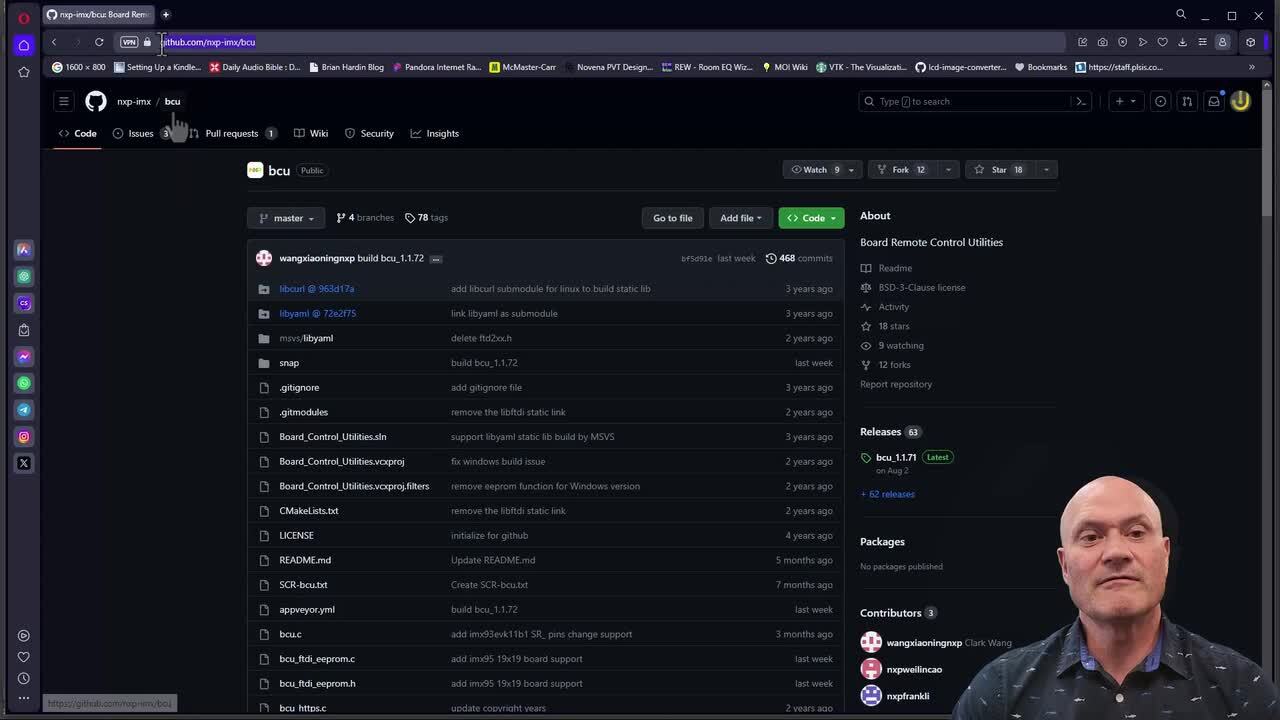The width and height of the screenshot is (1280, 720).
Task: View the 468 commits history
Action: (799, 258)
